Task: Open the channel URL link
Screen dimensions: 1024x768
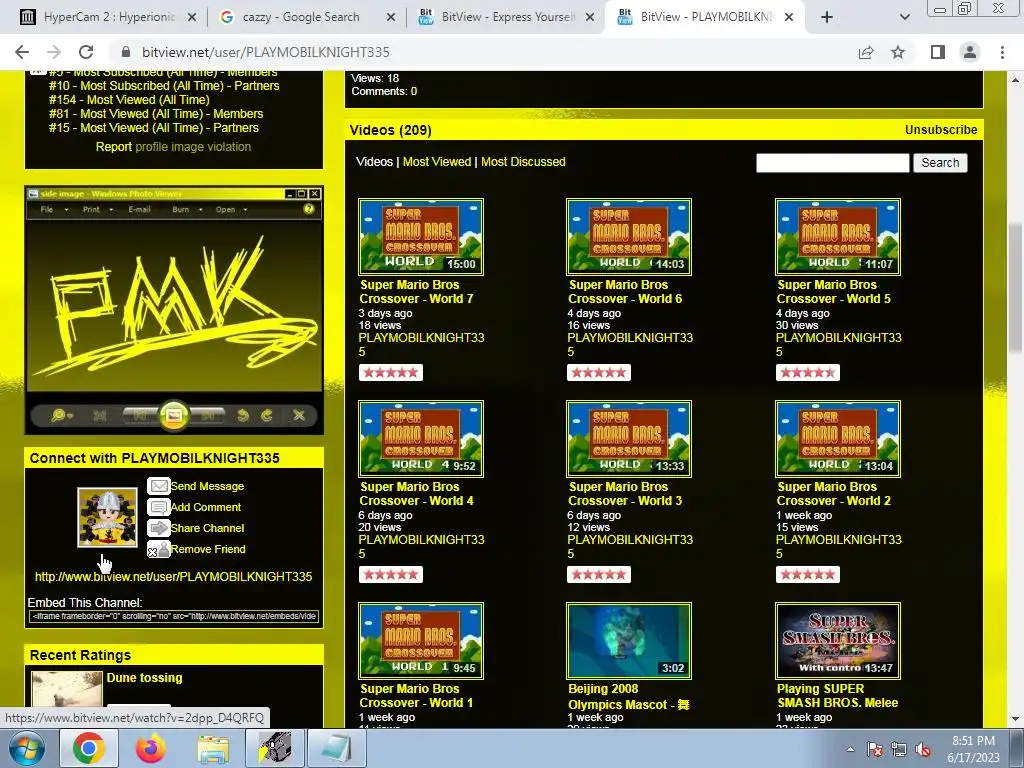Action: [173, 577]
